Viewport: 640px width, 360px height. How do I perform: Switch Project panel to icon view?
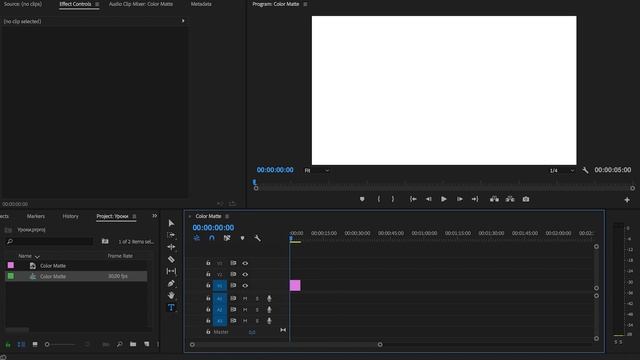35,344
